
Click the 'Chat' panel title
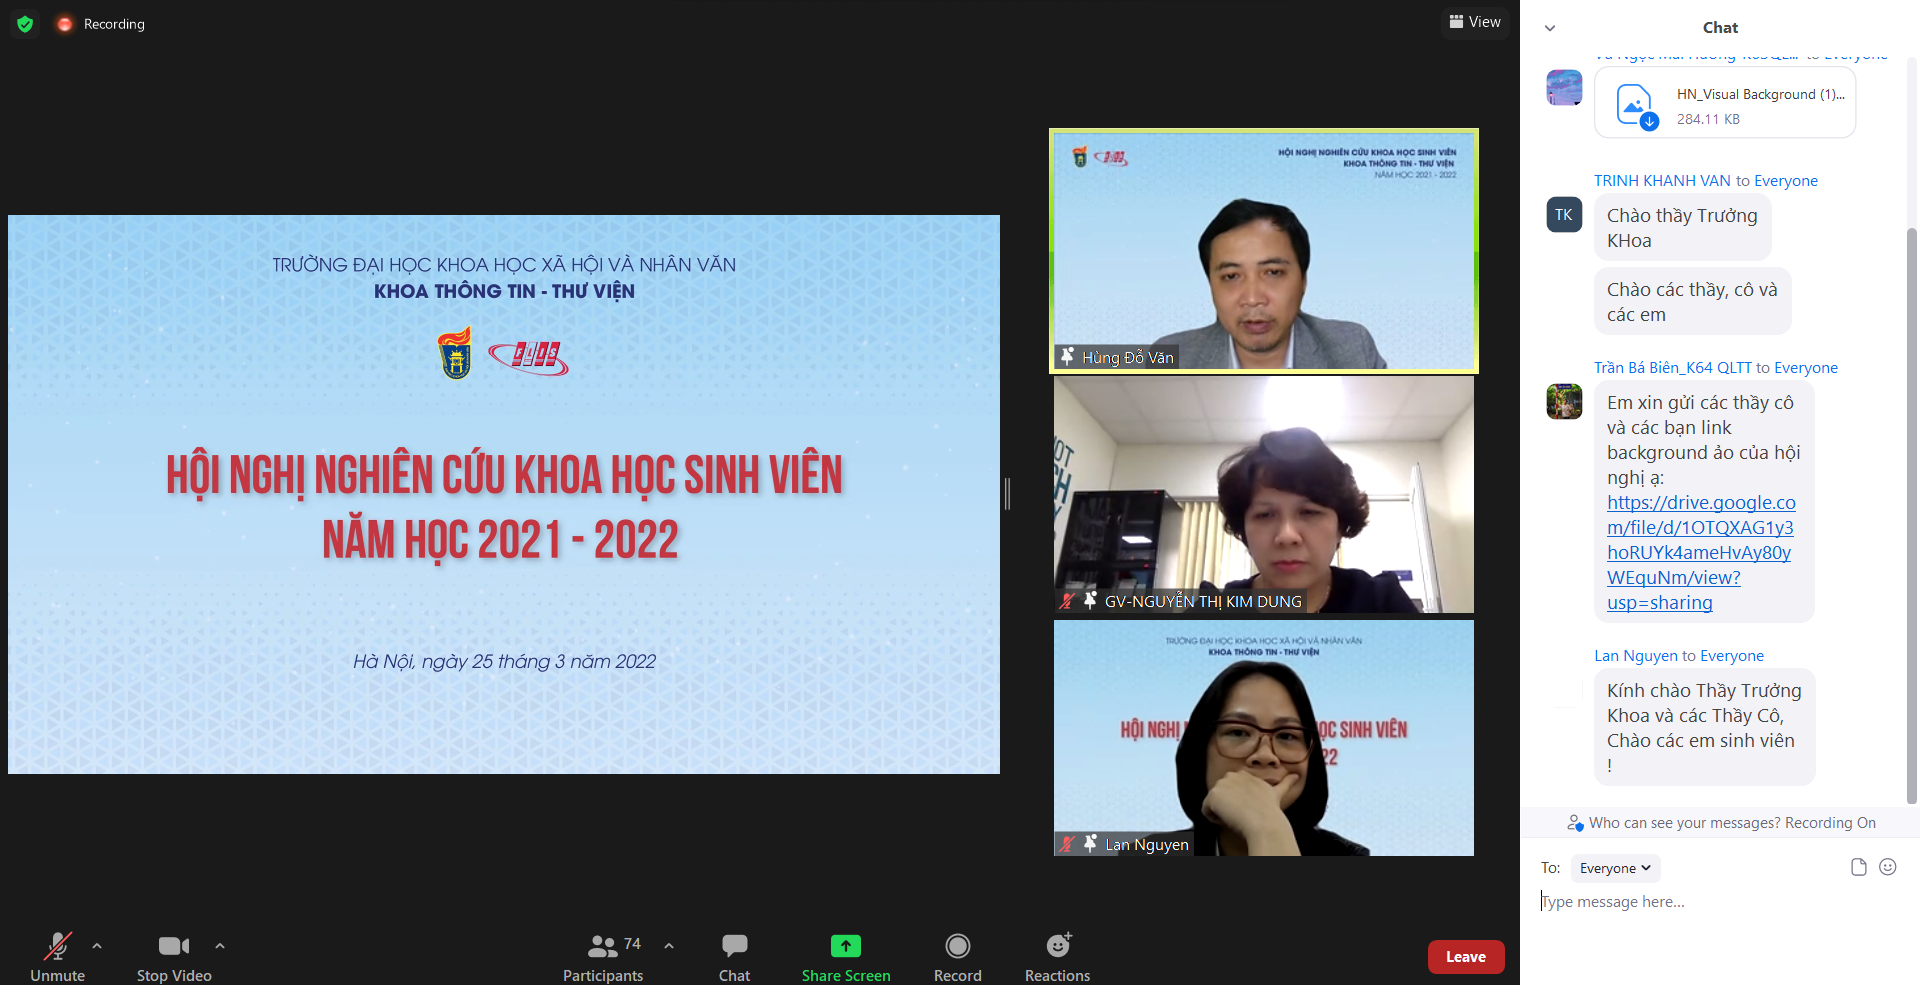(1720, 28)
